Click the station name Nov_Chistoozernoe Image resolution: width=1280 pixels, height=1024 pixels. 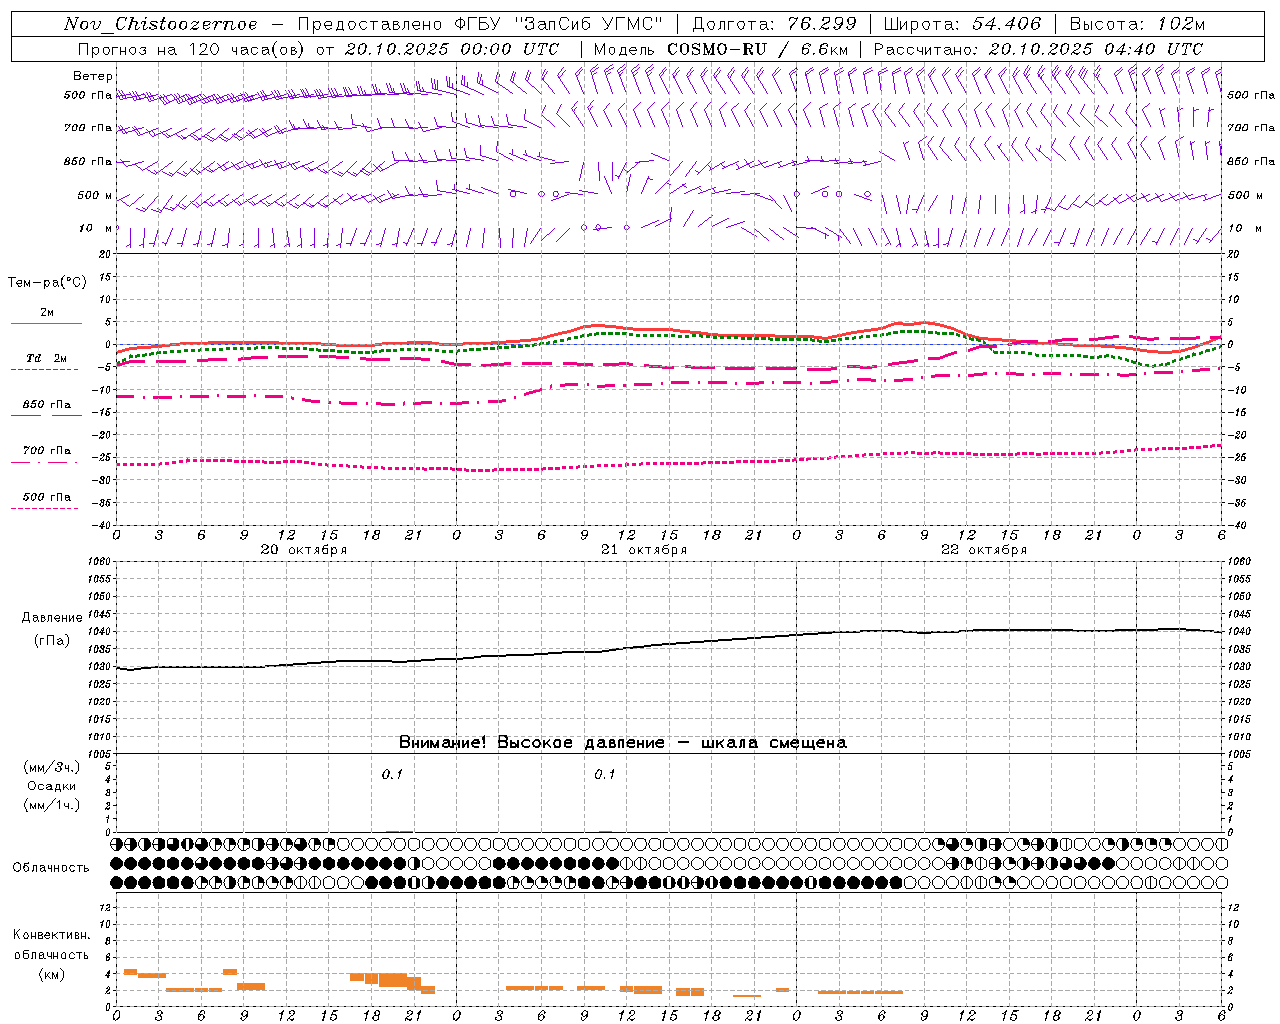[x=161, y=24]
